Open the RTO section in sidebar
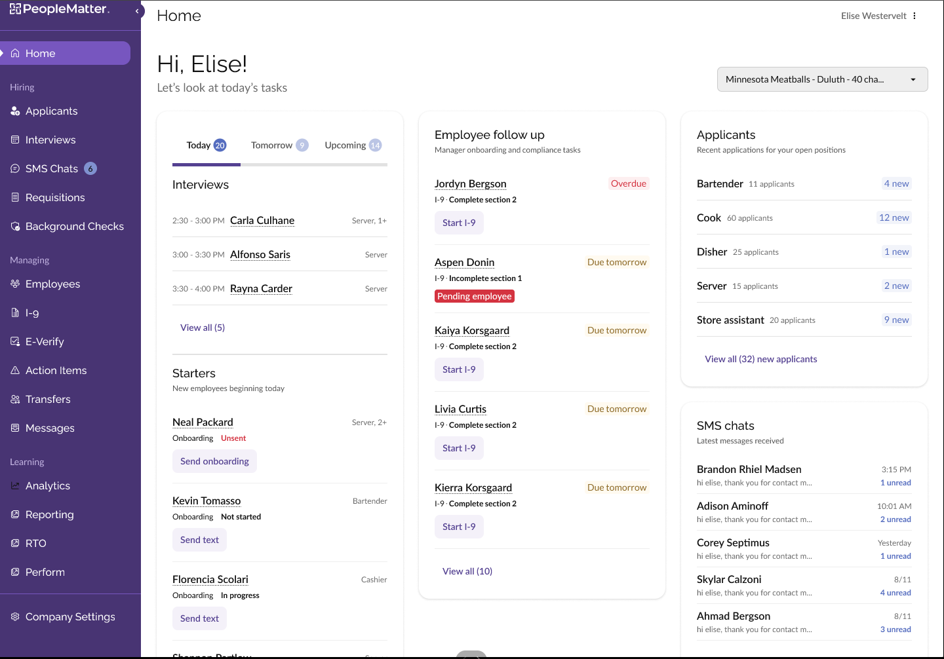The image size is (944, 659). (x=34, y=543)
